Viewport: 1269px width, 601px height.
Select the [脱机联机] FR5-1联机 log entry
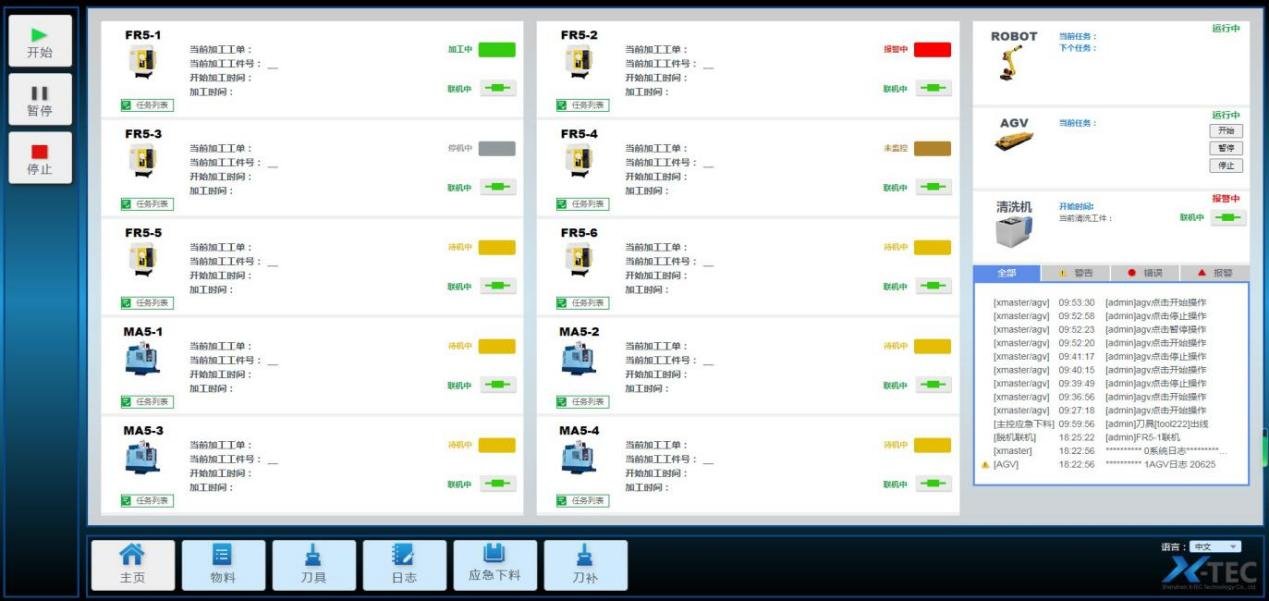click(1087, 437)
